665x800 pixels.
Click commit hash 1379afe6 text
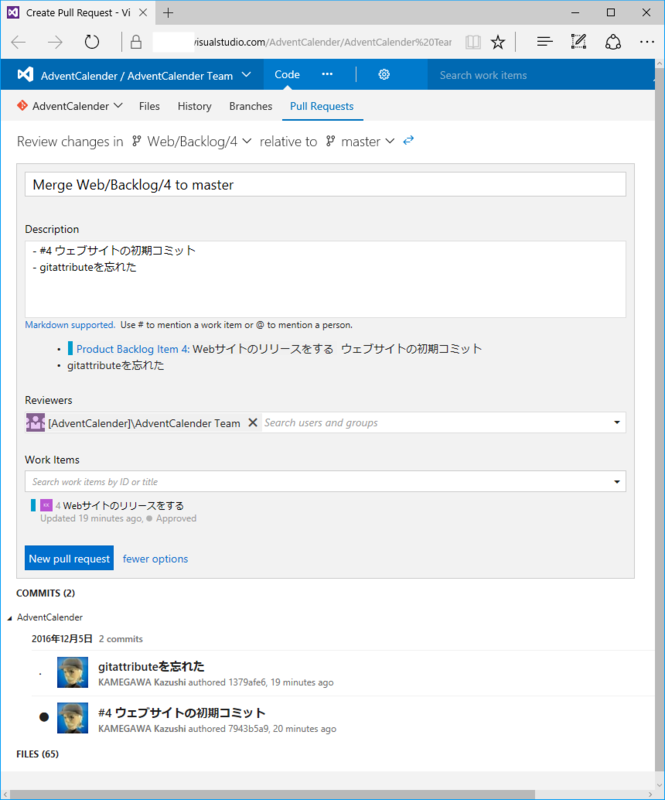(x=247, y=682)
